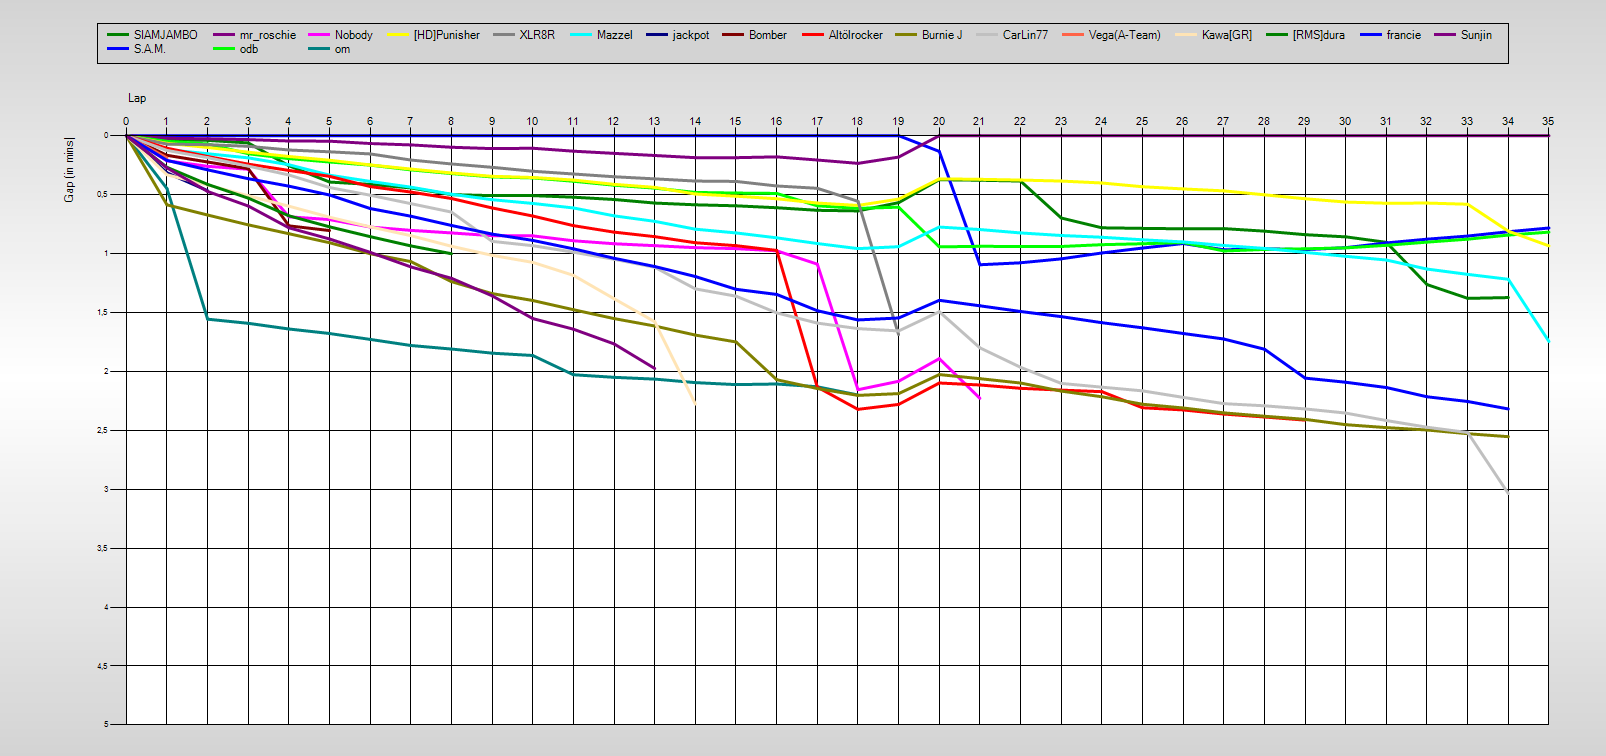Viewport: 1606px width, 756px height.
Task: Click the Gap [in mins] axis title
Action: point(69,170)
